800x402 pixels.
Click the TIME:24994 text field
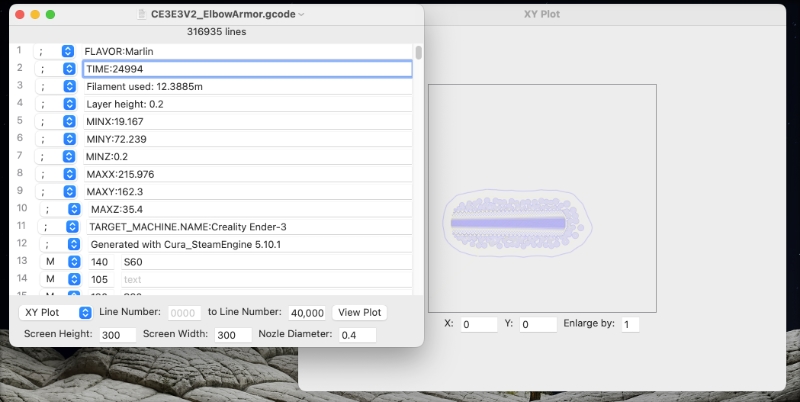point(247,69)
